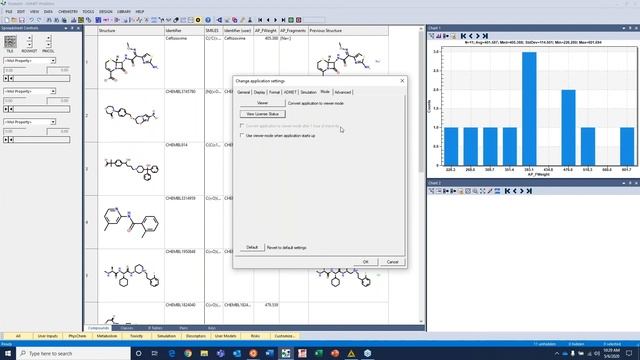
Task: Open File Explorer from the taskbar
Action: coord(204,353)
